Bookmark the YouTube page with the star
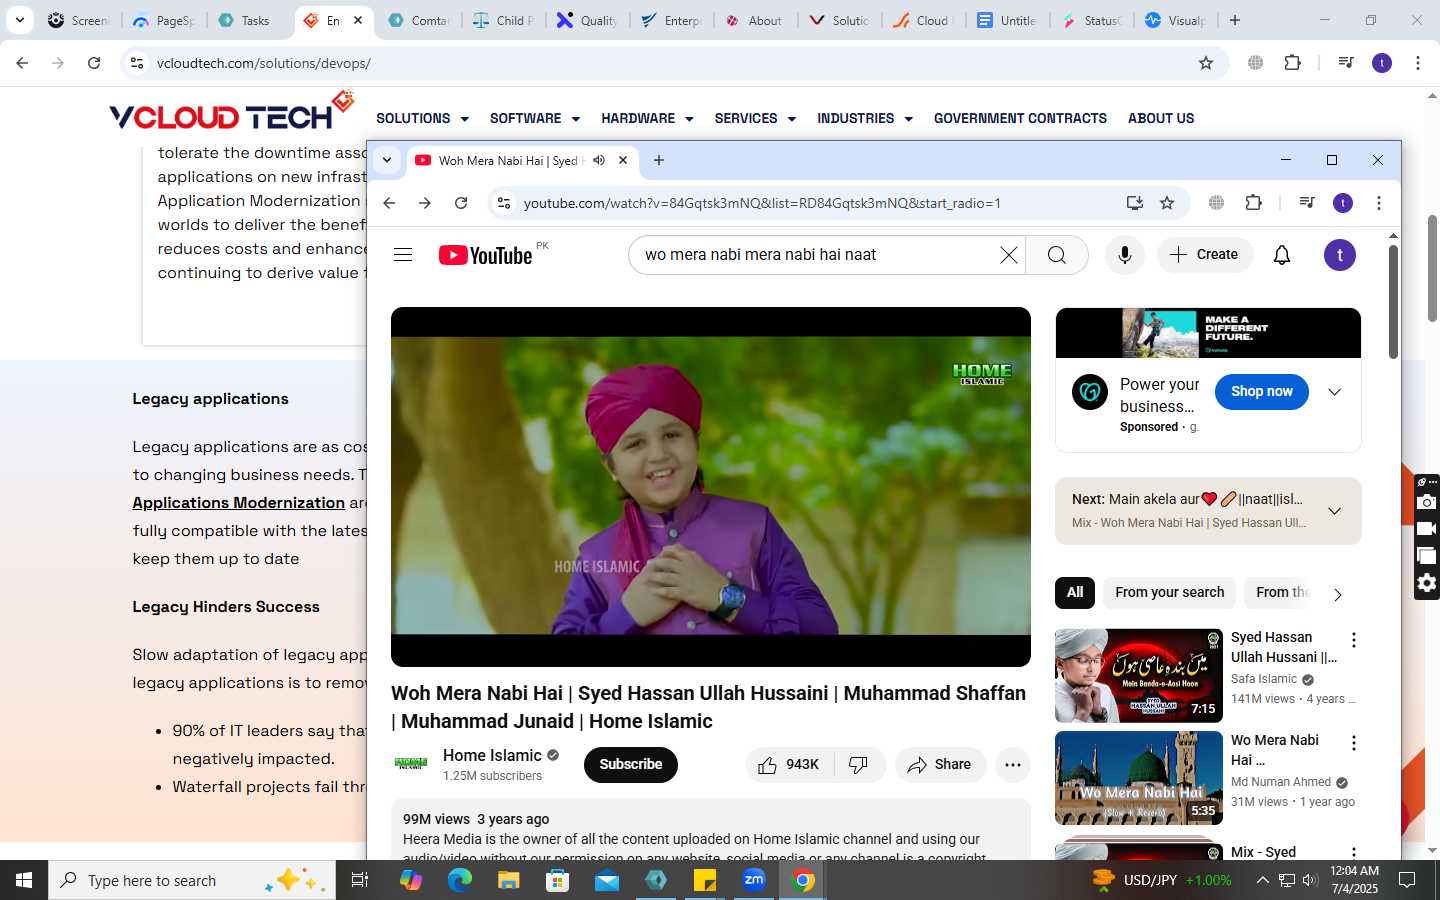Screen dimensions: 1440x900 (1167, 203)
